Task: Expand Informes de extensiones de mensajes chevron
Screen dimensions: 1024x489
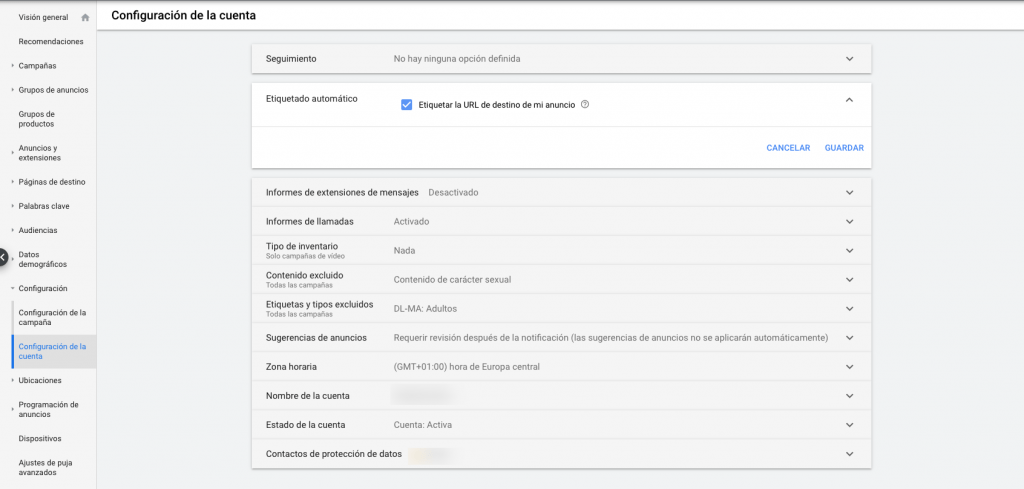Action: pos(849,193)
